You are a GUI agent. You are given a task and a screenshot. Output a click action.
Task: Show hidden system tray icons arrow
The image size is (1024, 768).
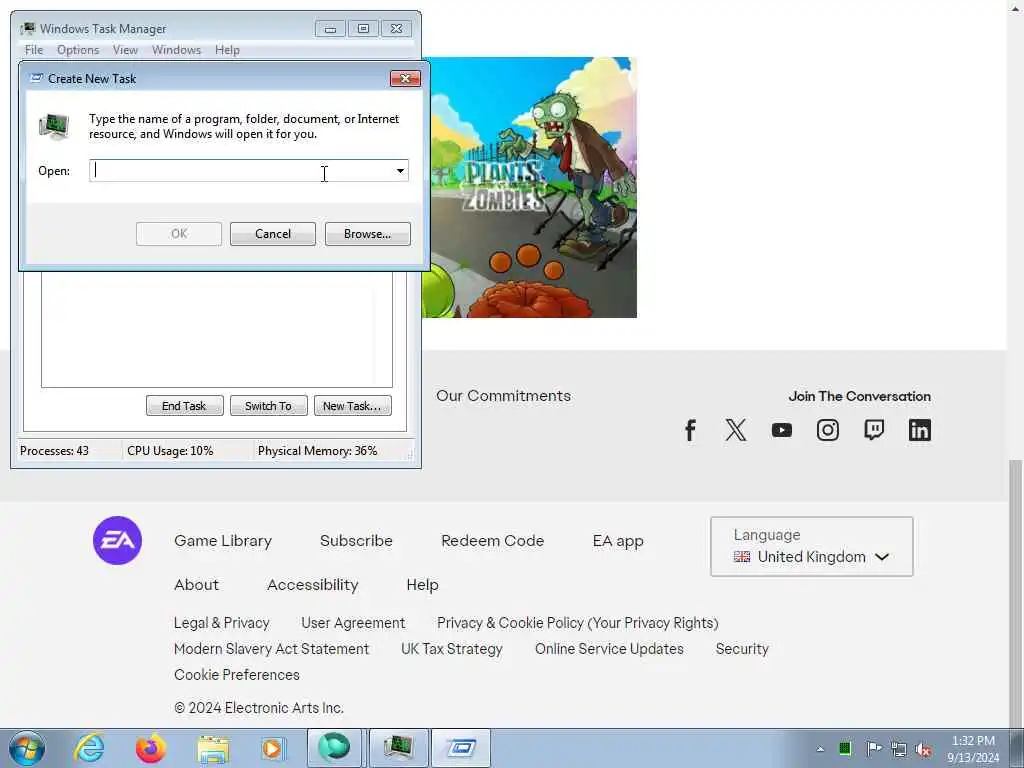820,749
